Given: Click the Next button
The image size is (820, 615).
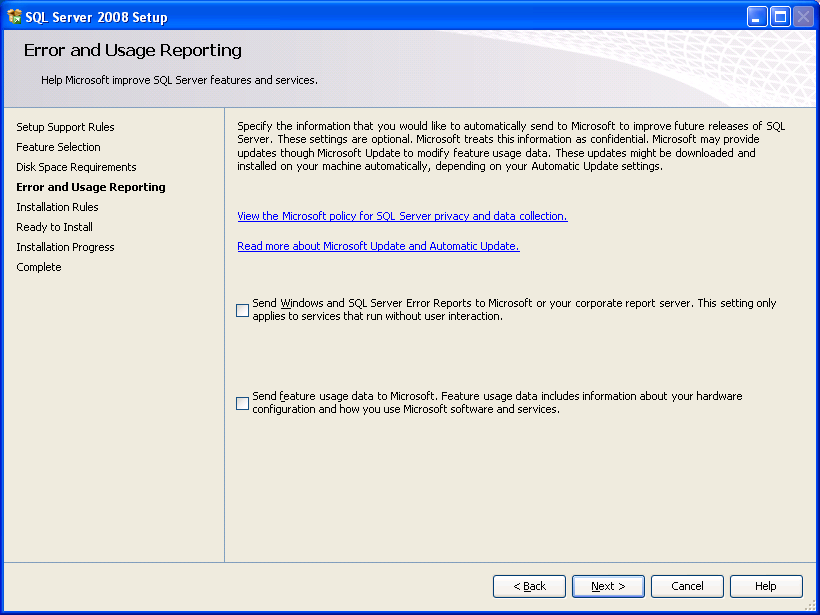Looking at the screenshot, I should [x=608, y=586].
